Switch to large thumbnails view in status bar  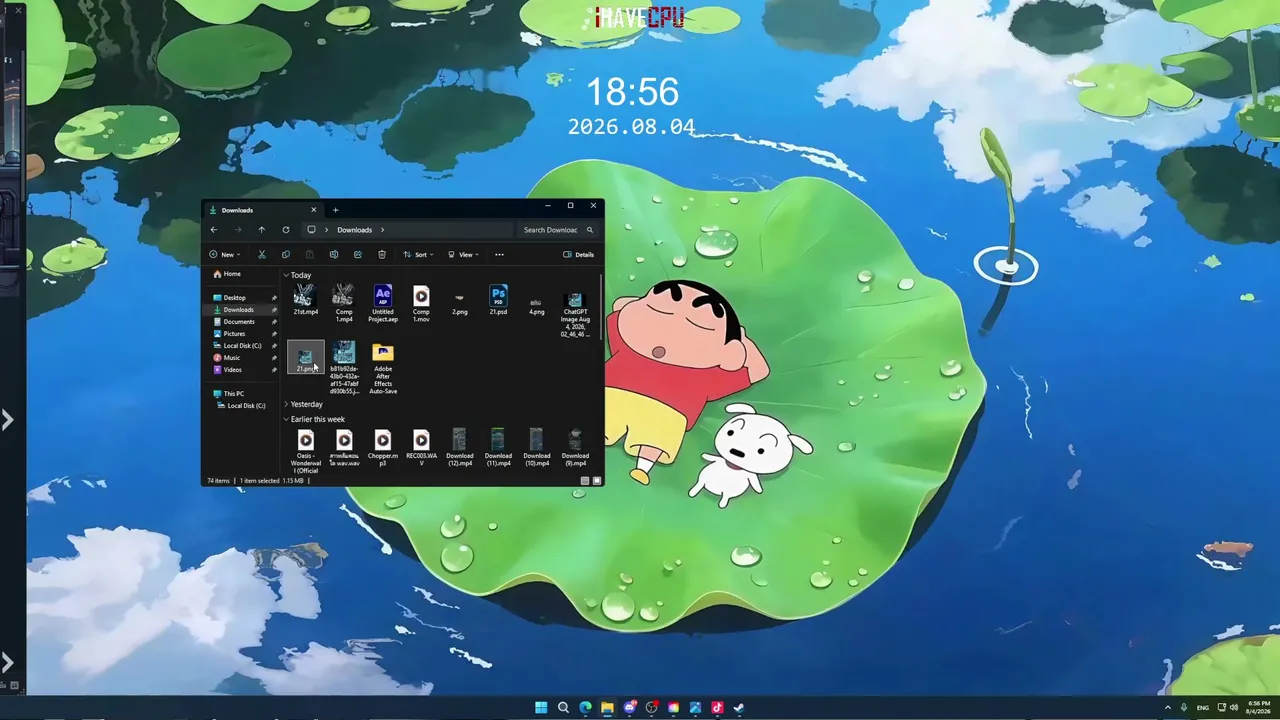[597, 481]
